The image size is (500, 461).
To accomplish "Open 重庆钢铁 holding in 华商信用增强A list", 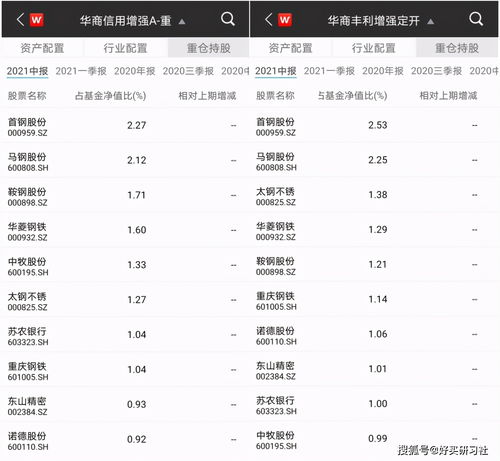I will (125, 370).
